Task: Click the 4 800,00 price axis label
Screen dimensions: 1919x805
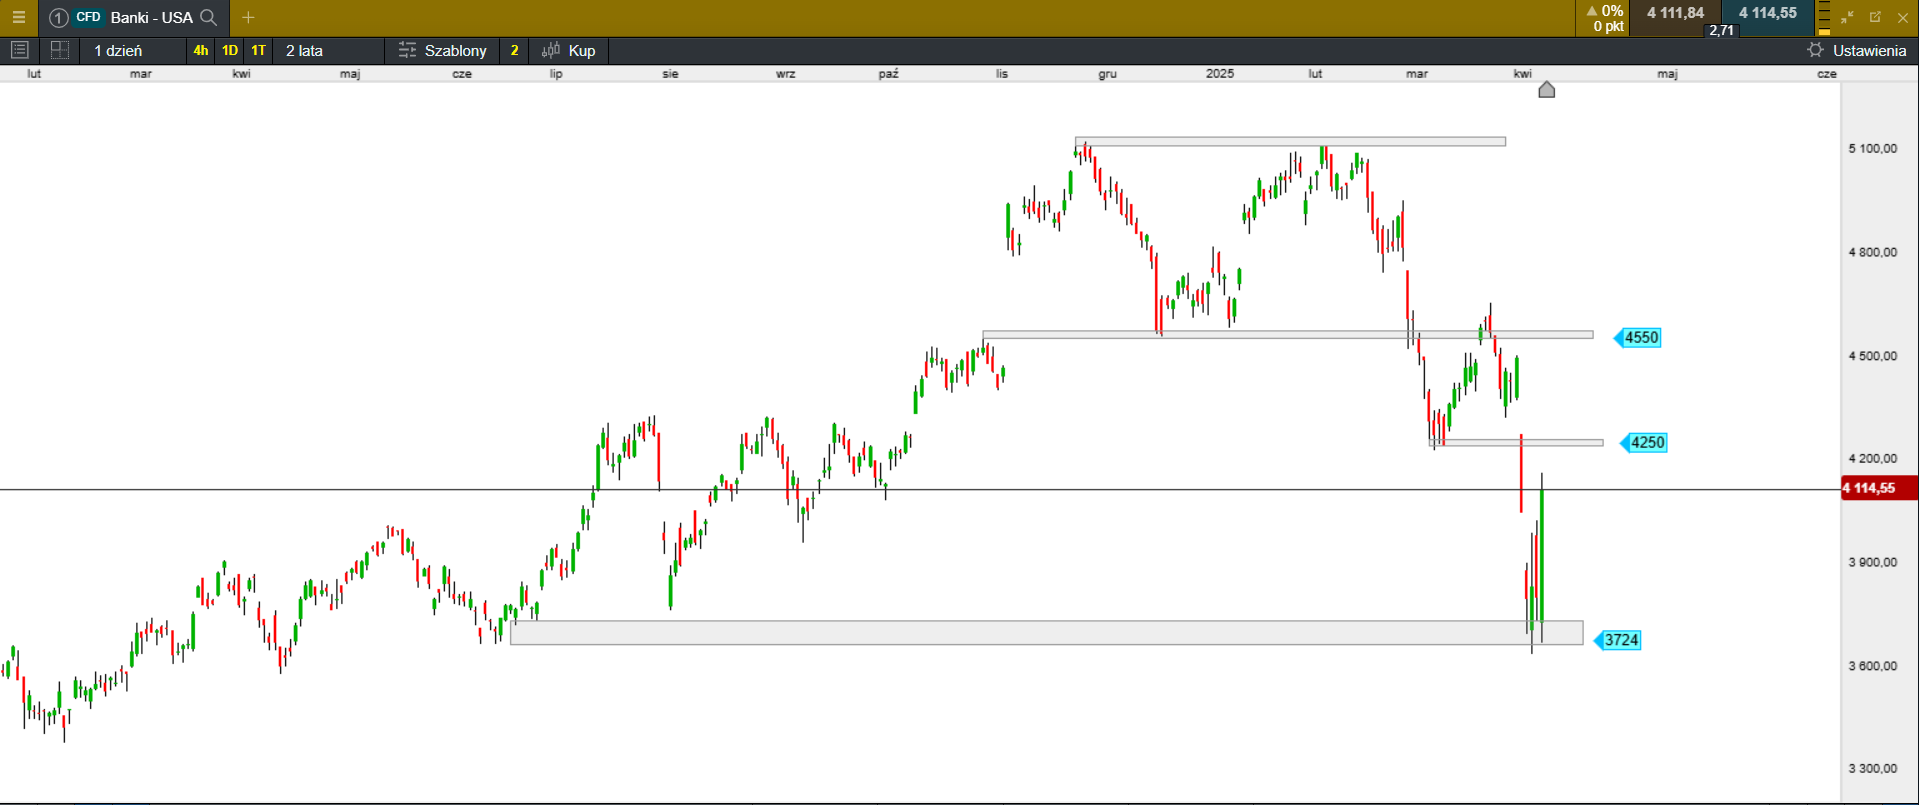Action: click(1872, 252)
